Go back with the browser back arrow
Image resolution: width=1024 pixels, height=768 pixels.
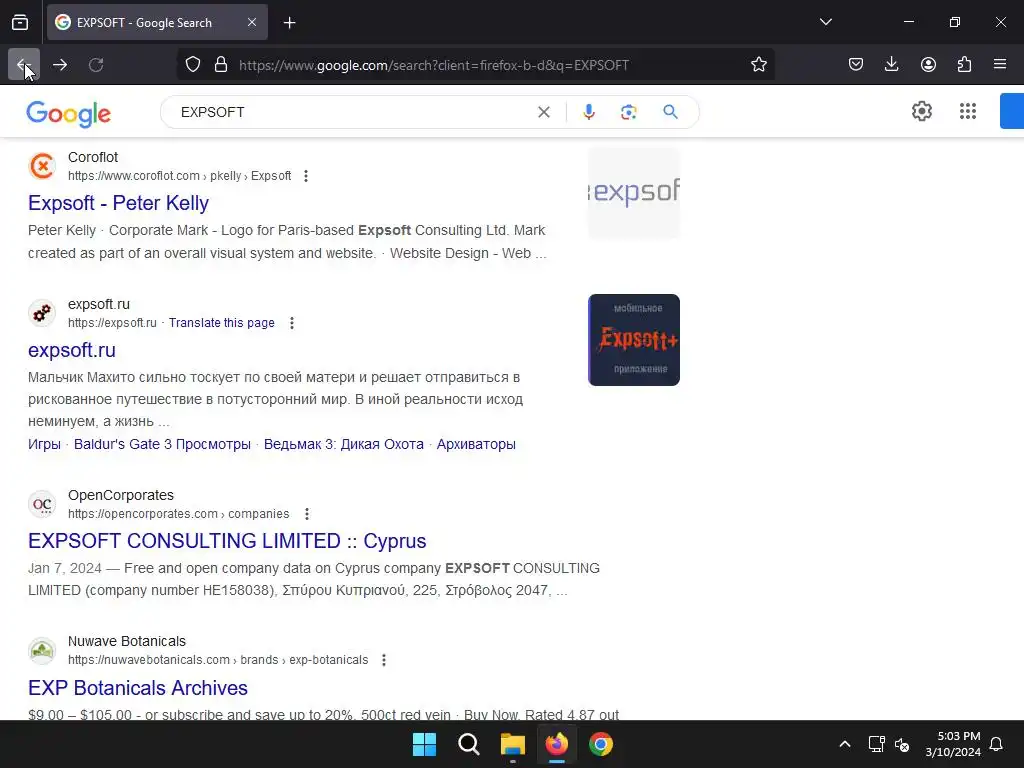coord(24,65)
